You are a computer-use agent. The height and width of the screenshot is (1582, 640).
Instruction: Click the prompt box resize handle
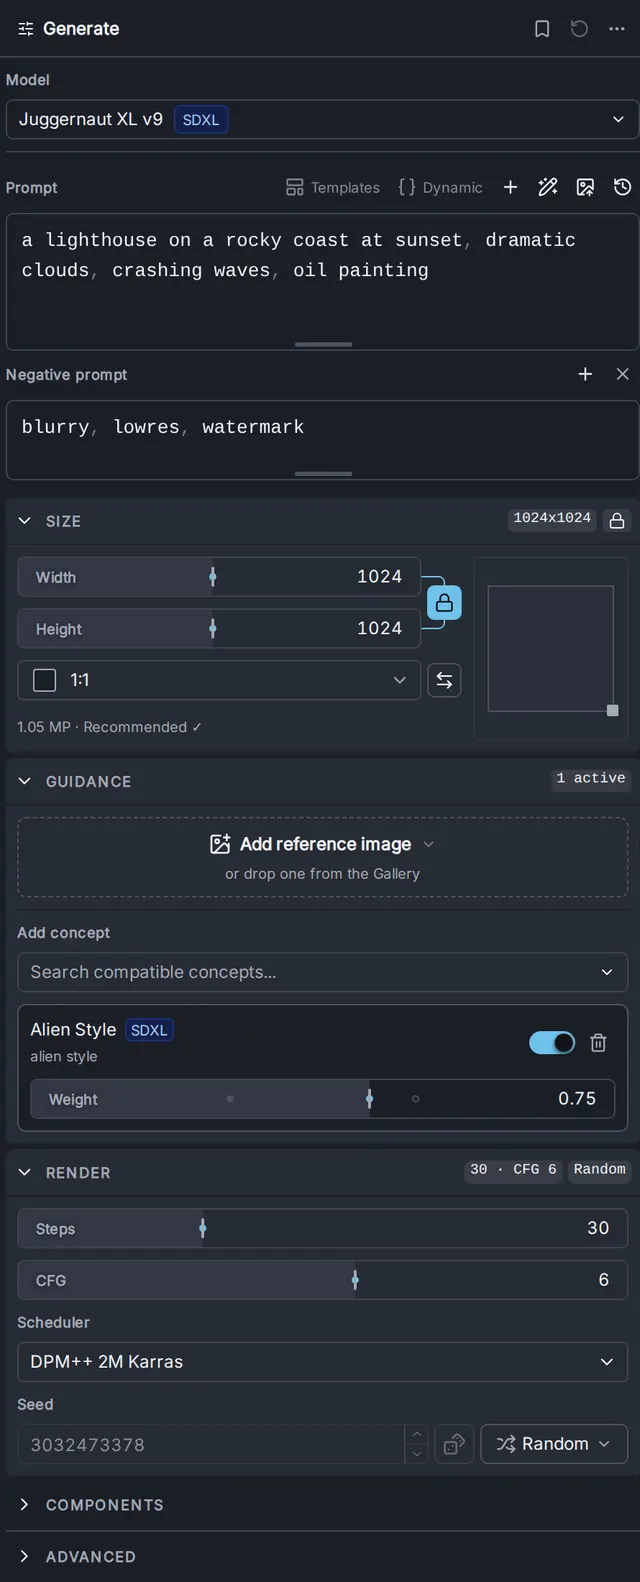(323, 344)
